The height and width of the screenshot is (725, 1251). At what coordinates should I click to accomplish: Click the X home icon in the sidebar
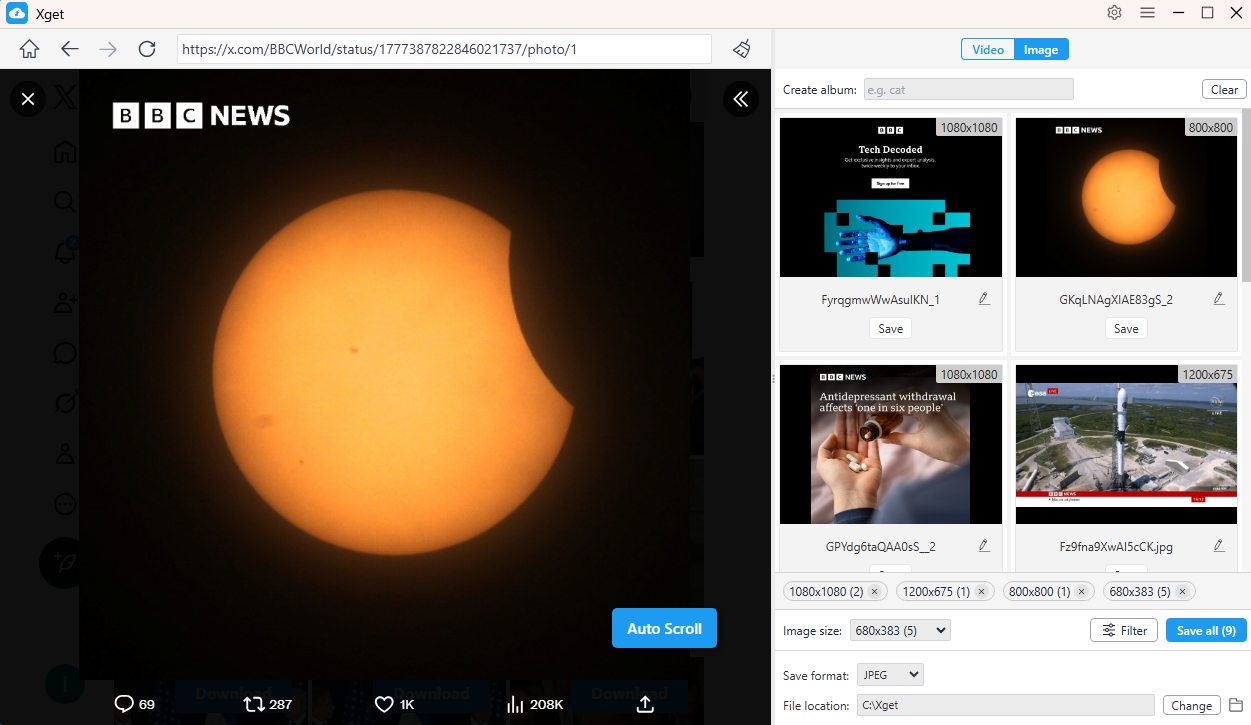pos(65,152)
